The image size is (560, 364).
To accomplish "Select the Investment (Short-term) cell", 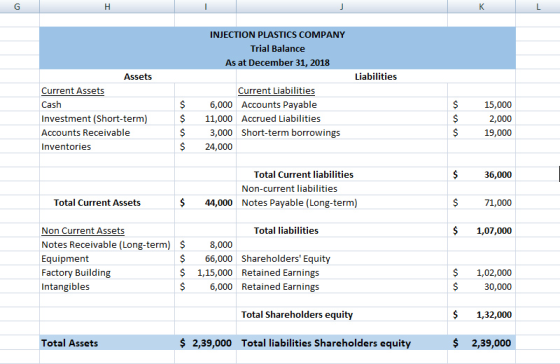I will [x=107, y=119].
